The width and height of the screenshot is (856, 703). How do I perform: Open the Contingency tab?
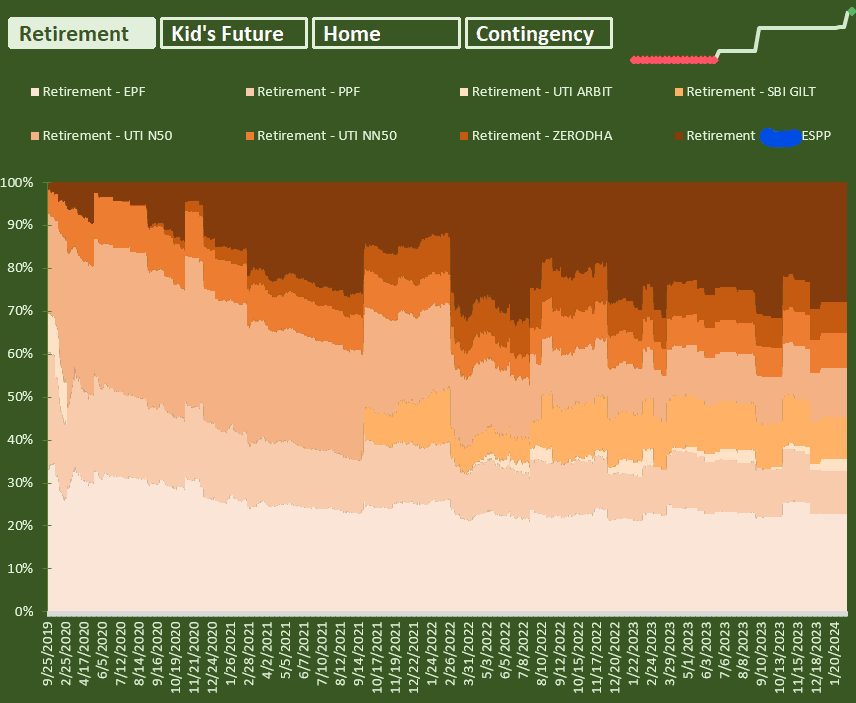pos(538,32)
